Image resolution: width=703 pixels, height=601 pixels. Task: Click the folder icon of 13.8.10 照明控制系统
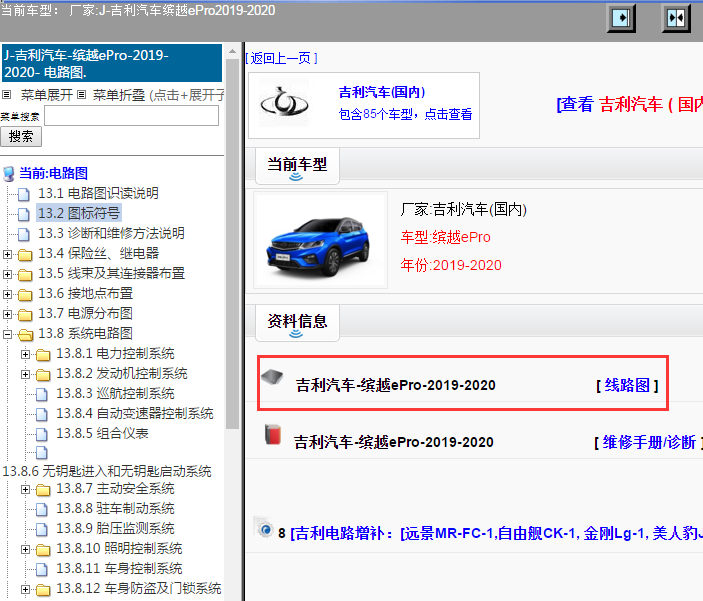[43, 549]
